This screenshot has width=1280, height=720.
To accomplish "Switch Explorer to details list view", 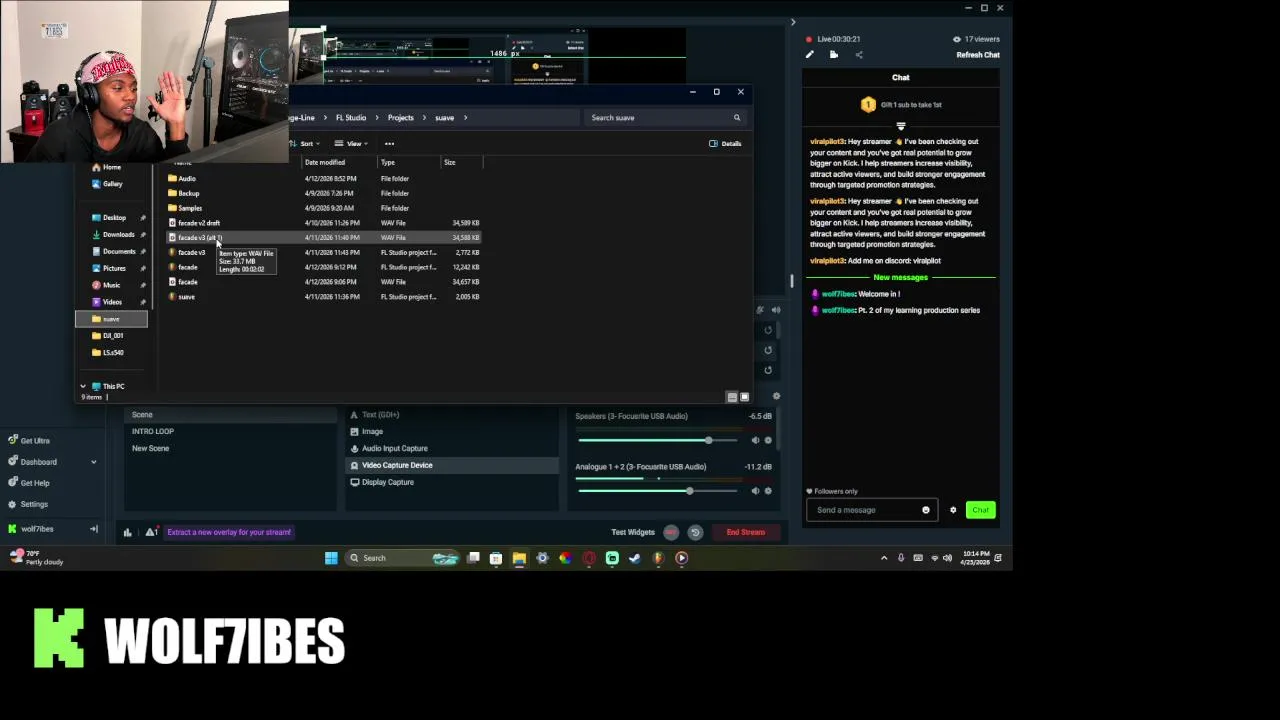I will pos(732,397).
